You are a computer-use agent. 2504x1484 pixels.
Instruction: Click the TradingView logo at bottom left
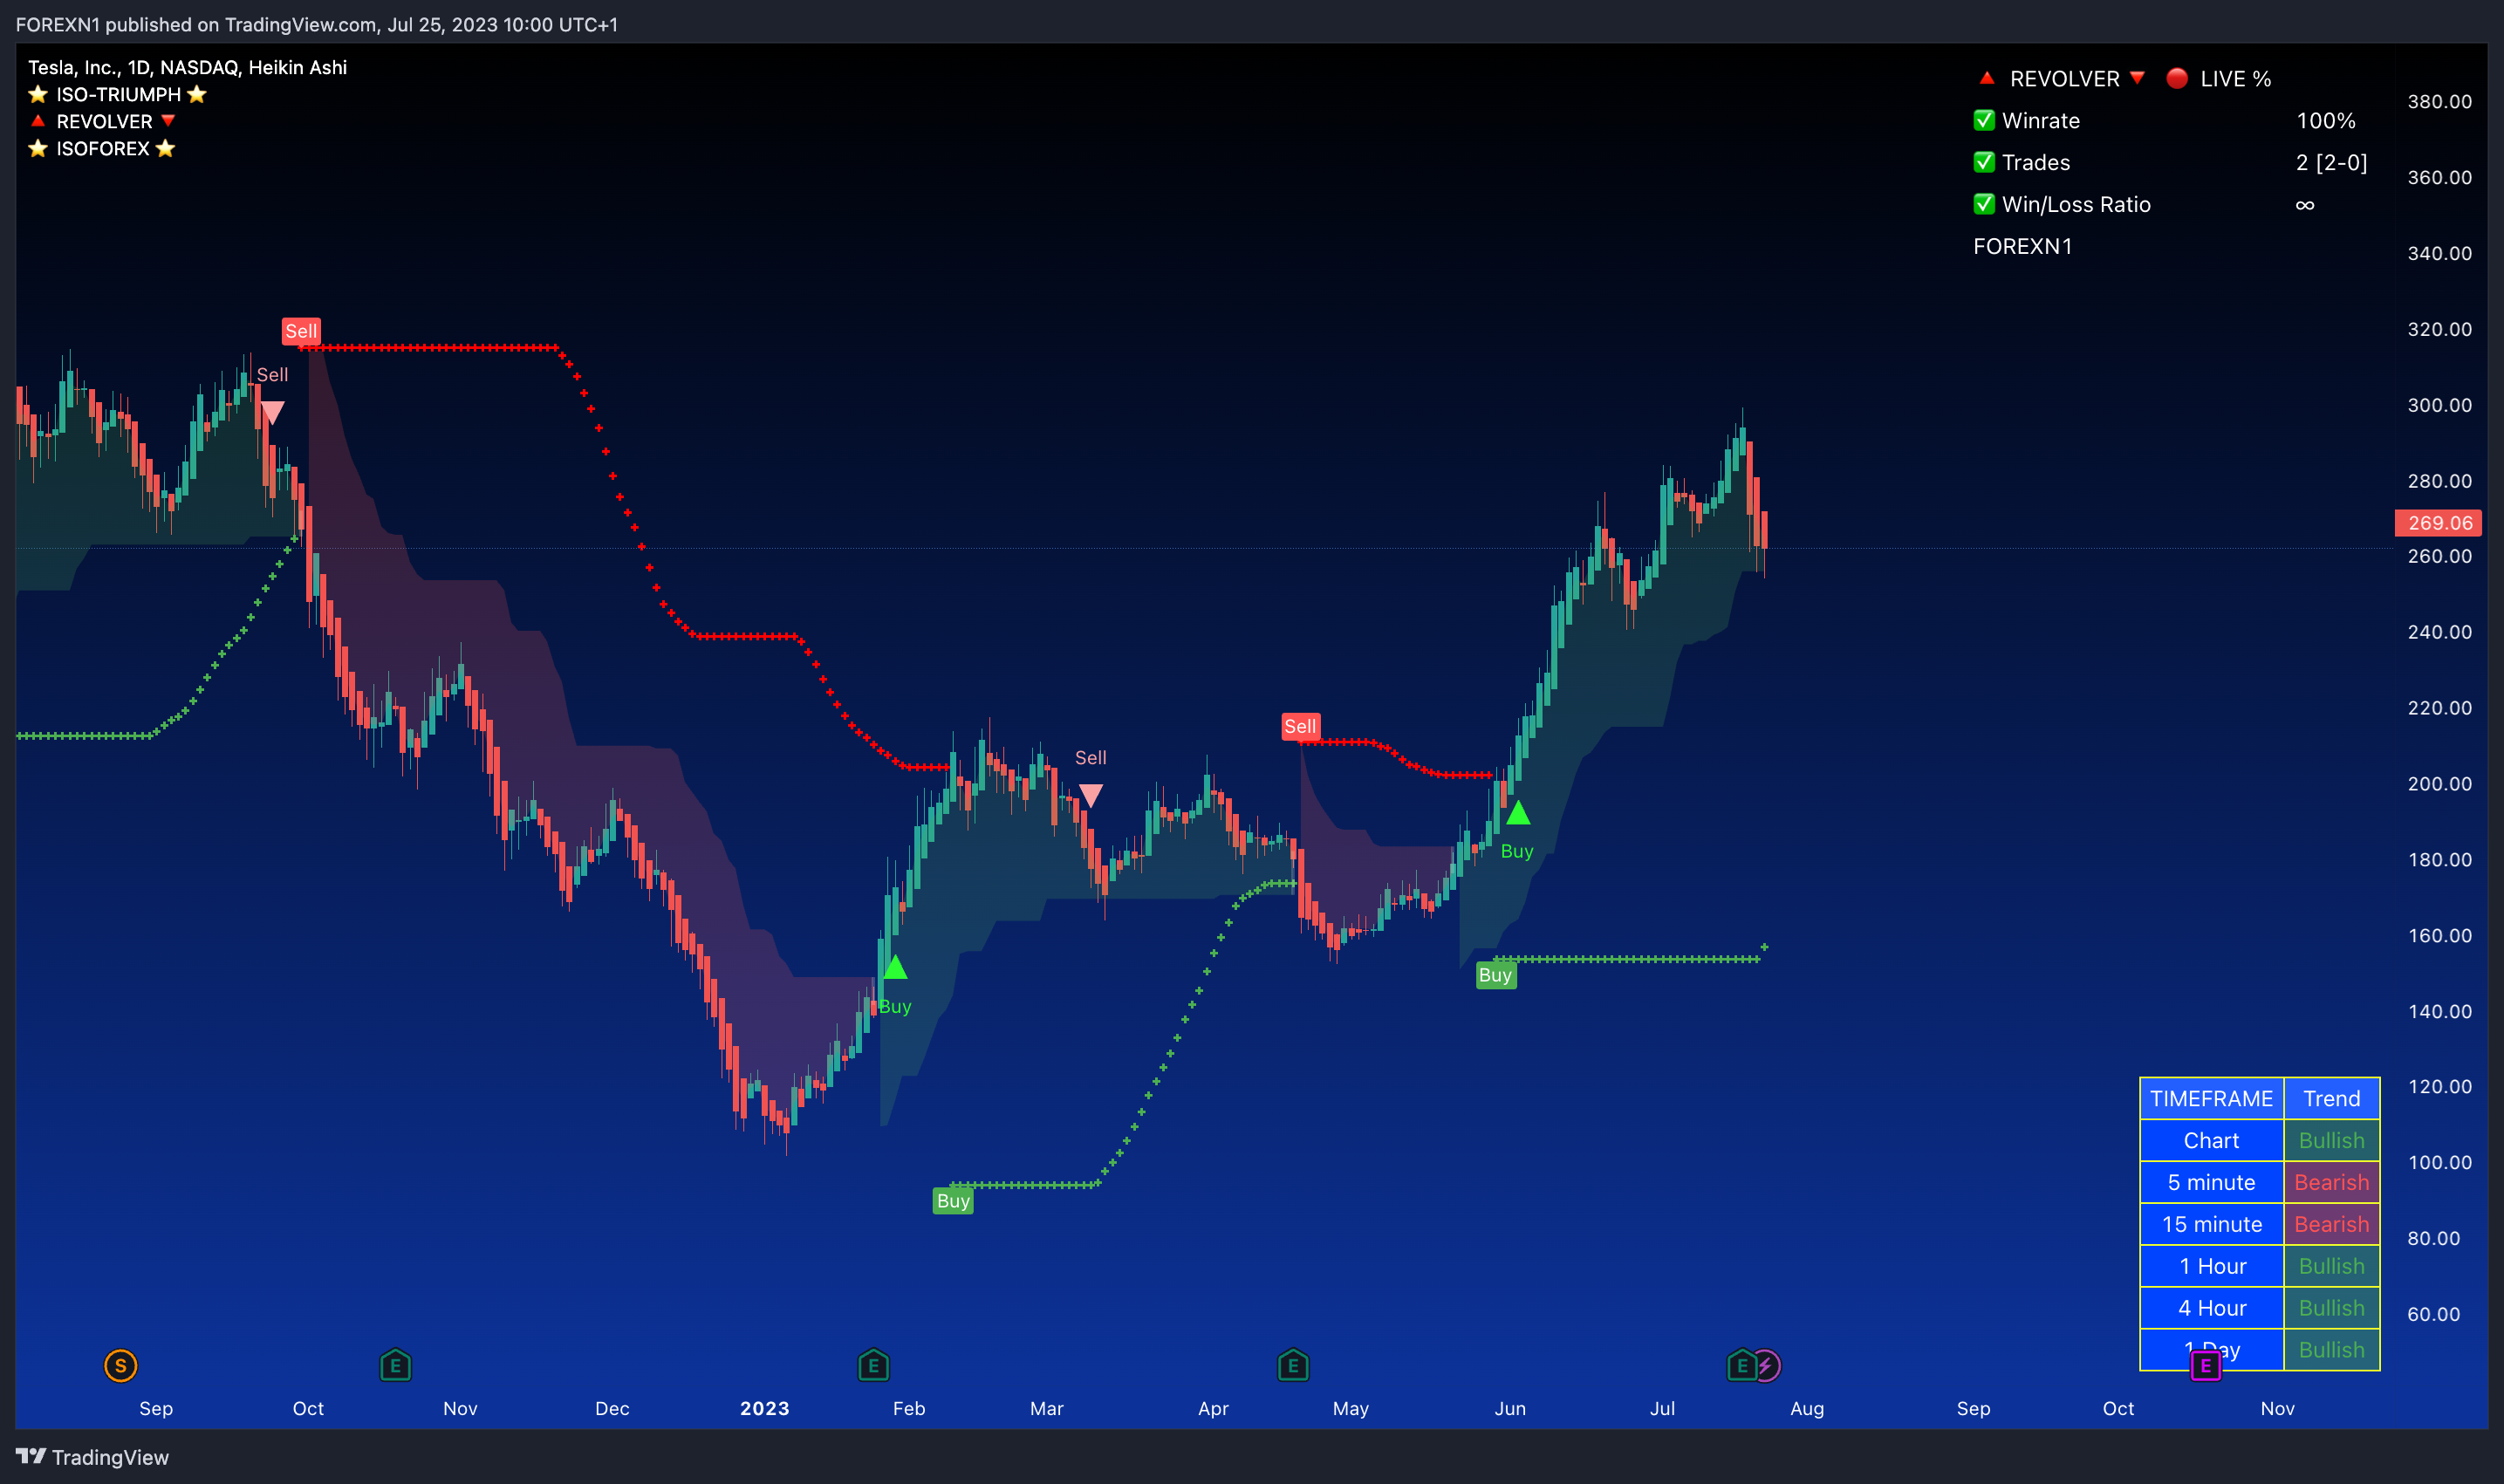pos(92,1457)
